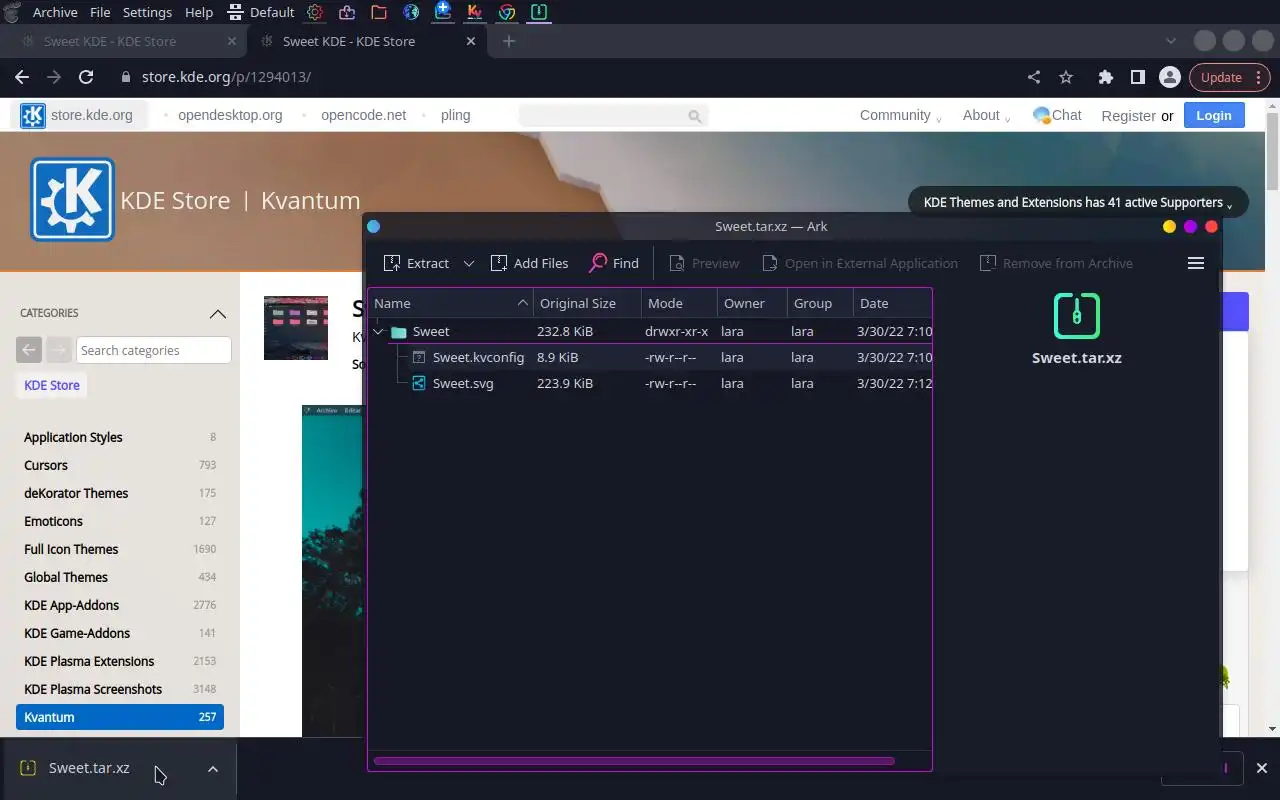Switch to Chrome from the panel
Screen dimensions: 1280x800
point(507,12)
